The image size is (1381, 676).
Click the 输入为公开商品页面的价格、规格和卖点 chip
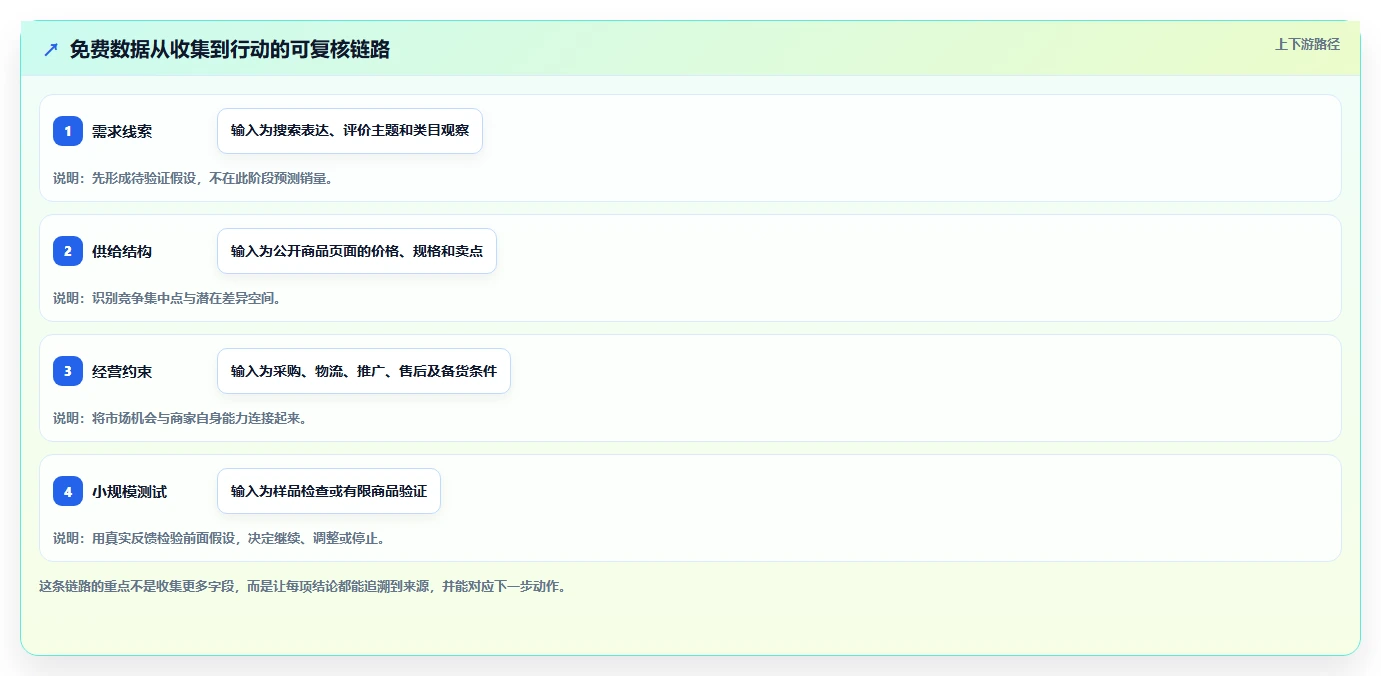click(x=357, y=251)
